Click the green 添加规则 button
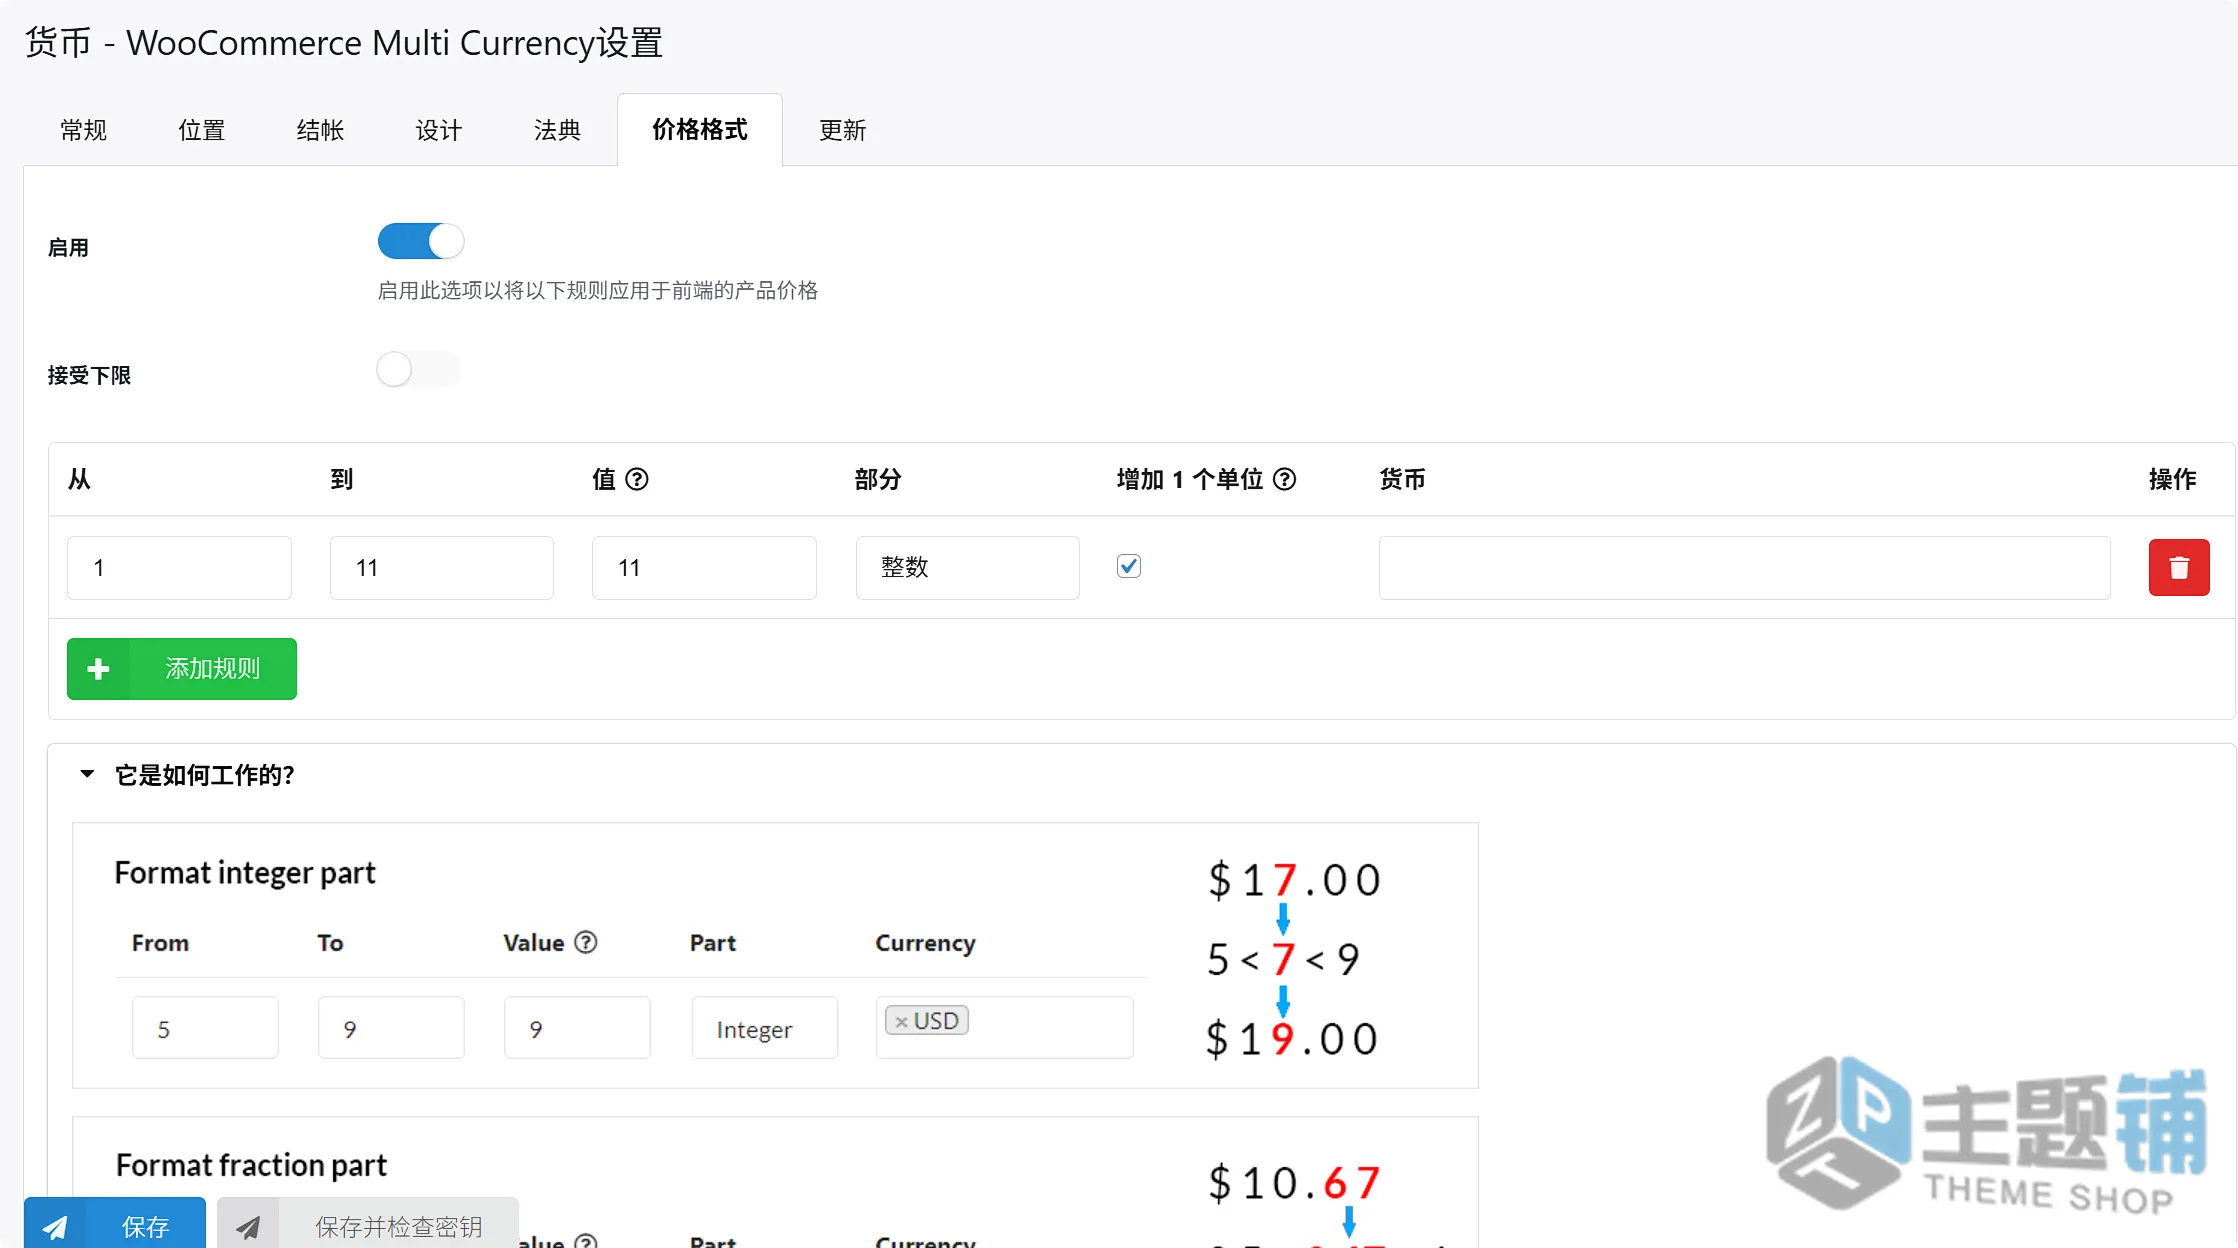The height and width of the screenshot is (1248, 2238). [x=182, y=669]
